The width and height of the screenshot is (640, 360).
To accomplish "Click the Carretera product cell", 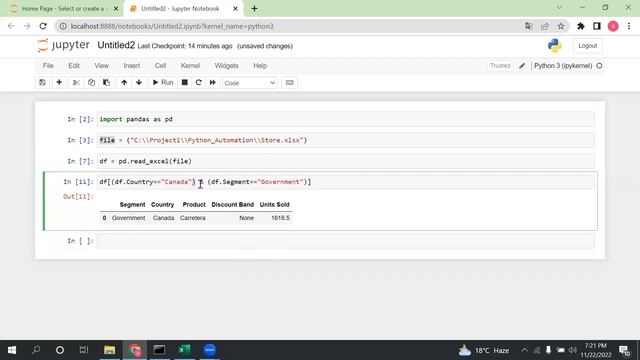I will (x=193, y=218).
